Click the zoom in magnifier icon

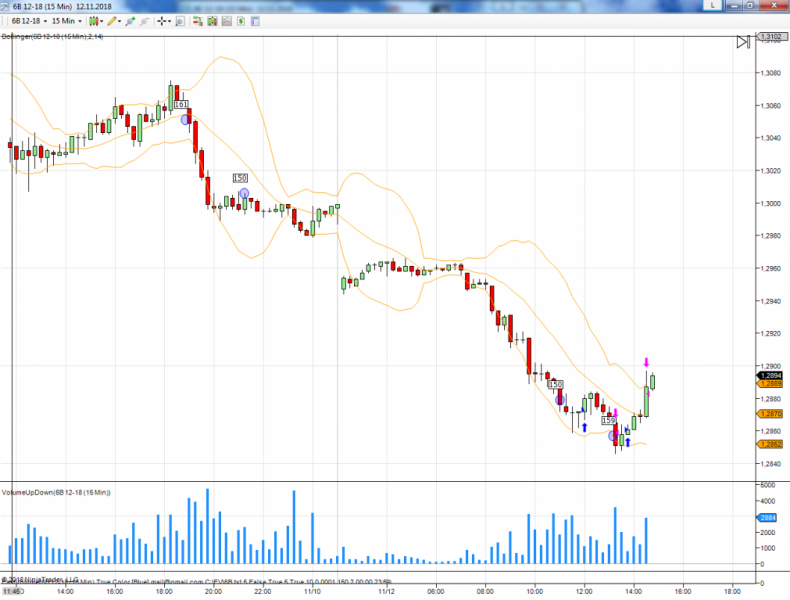[130, 21]
